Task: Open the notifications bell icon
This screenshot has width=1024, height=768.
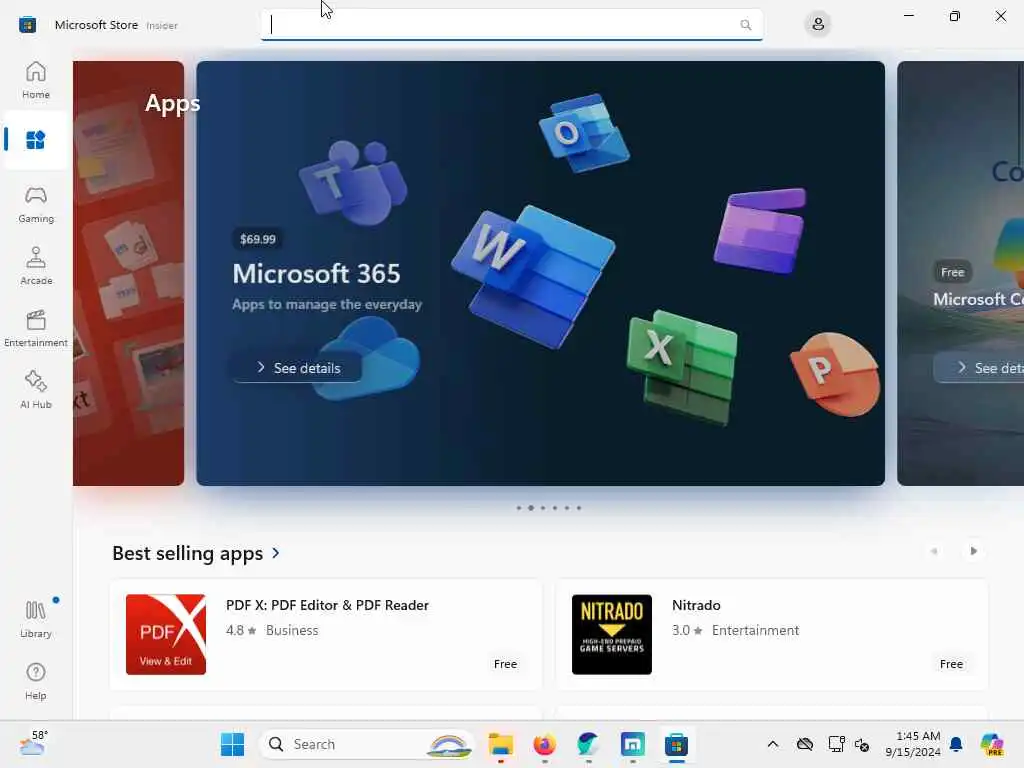Action: pyautogui.click(x=956, y=744)
